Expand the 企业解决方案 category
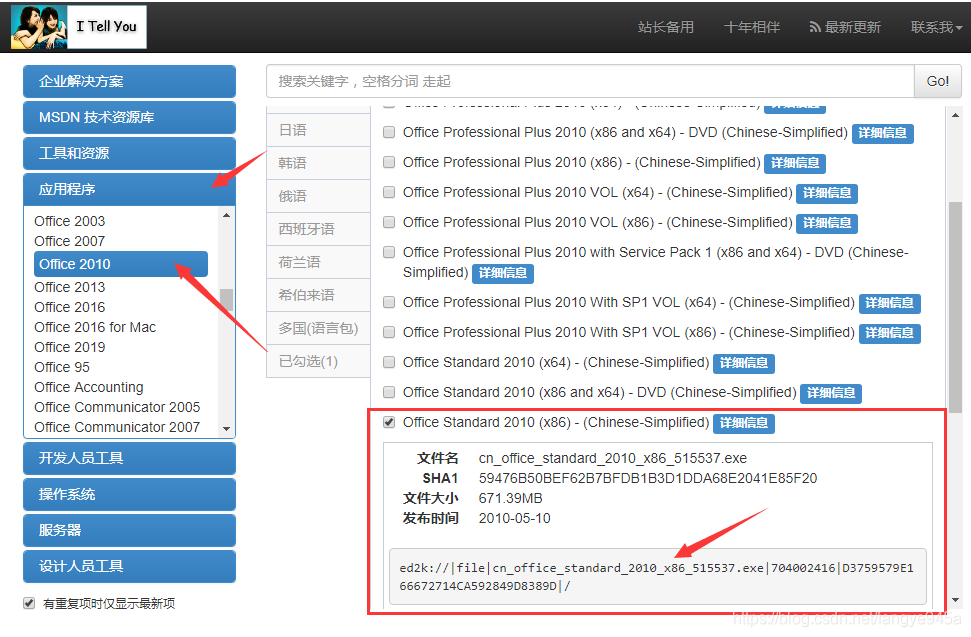 pyautogui.click(x=129, y=81)
